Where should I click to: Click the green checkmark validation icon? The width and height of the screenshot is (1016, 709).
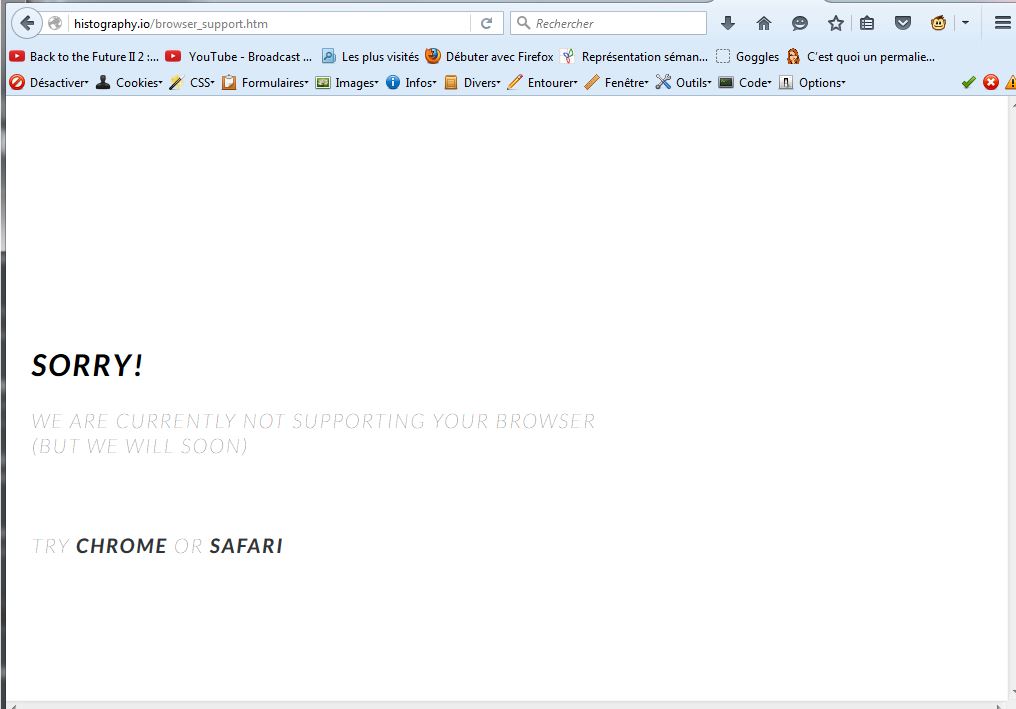pyautogui.click(x=969, y=82)
